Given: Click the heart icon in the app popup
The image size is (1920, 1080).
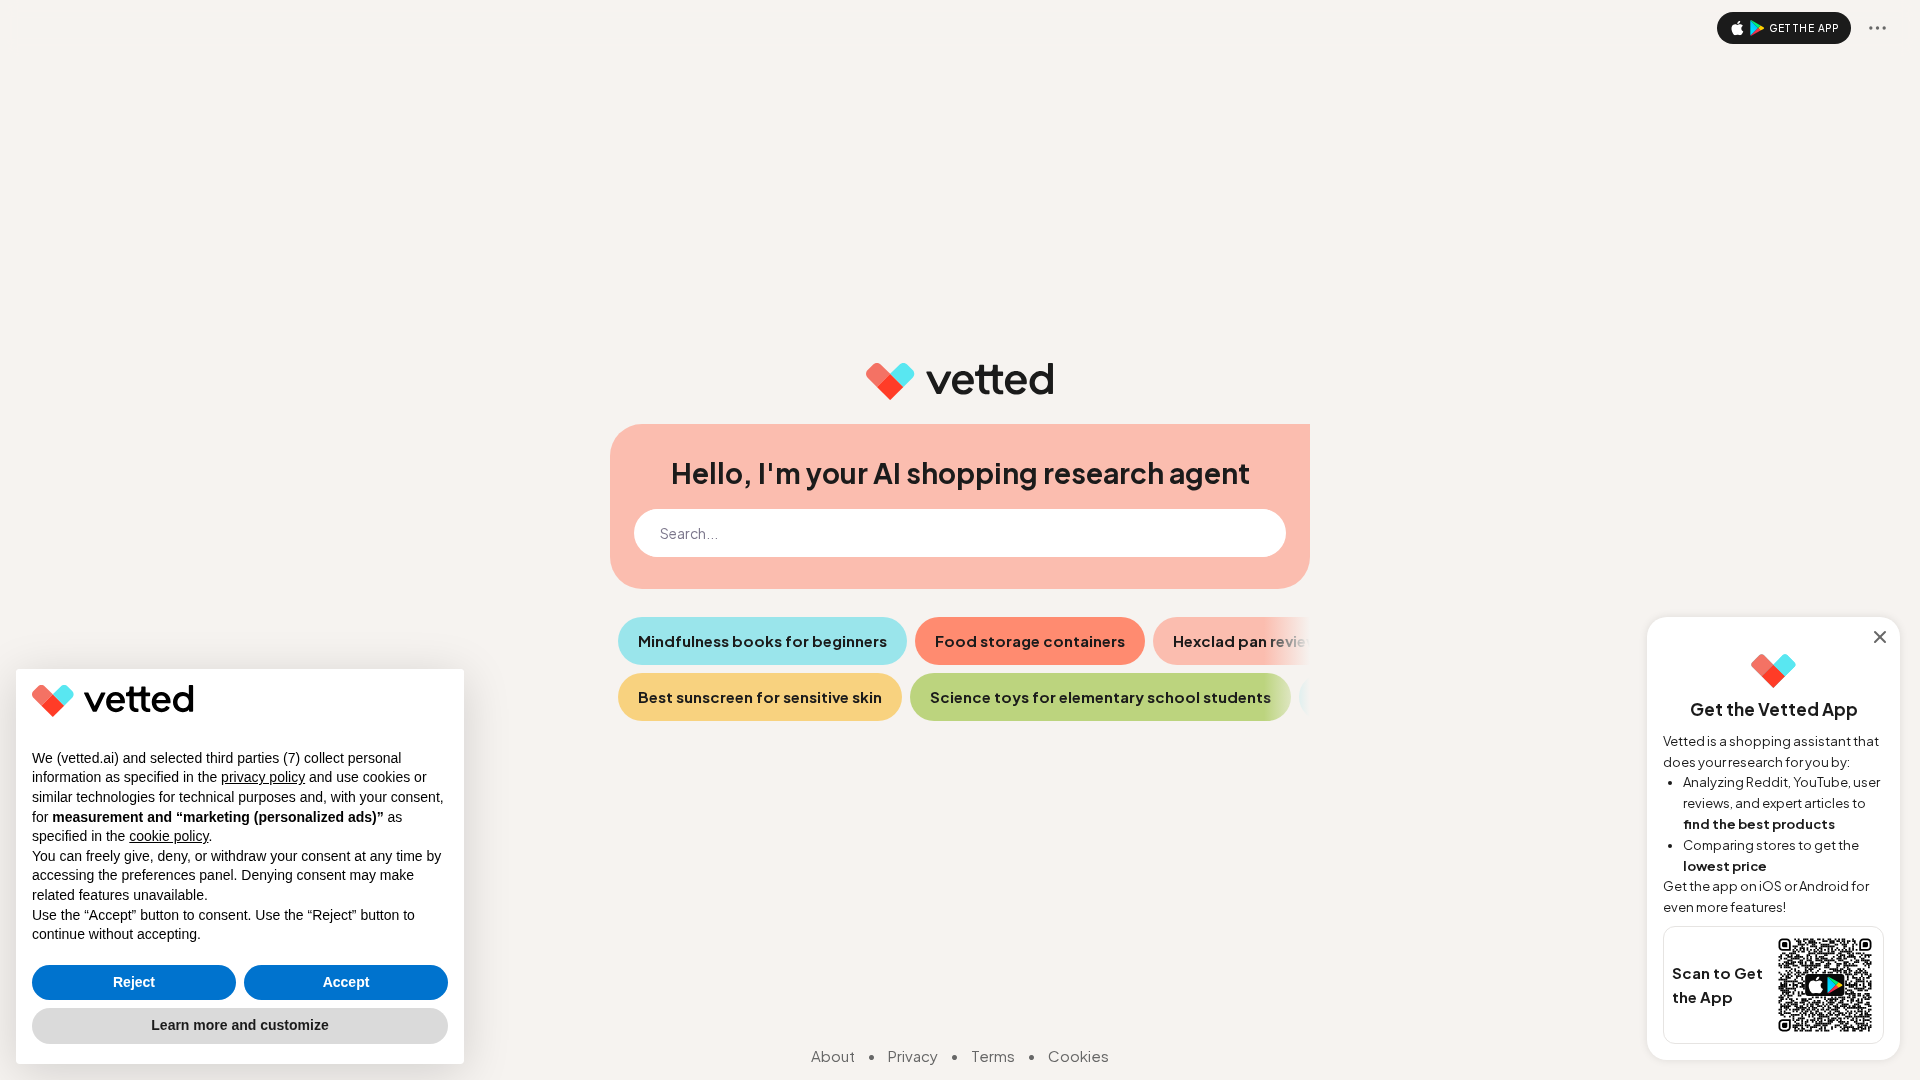Looking at the screenshot, I should [x=1773, y=670].
